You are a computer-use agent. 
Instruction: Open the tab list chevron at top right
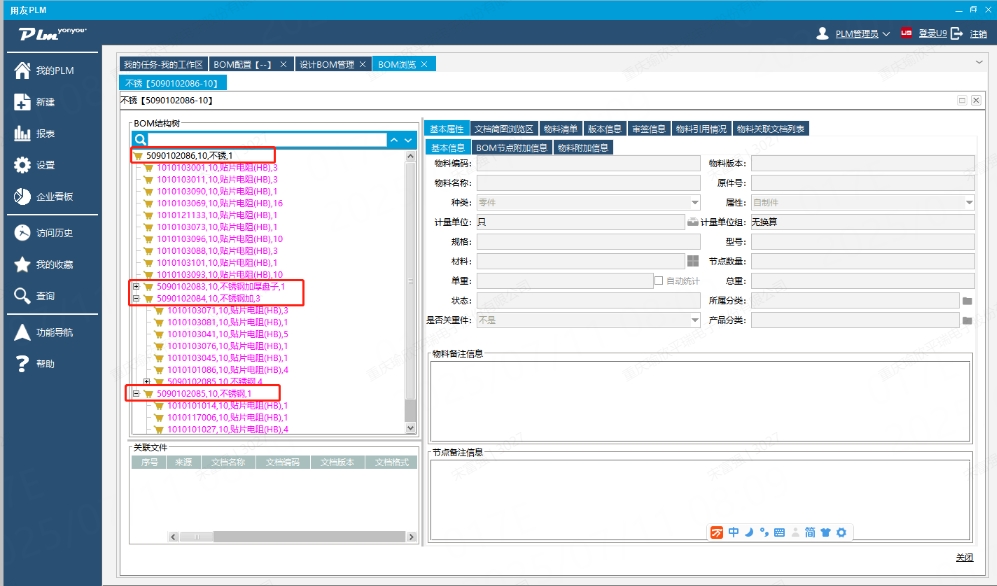tap(979, 62)
